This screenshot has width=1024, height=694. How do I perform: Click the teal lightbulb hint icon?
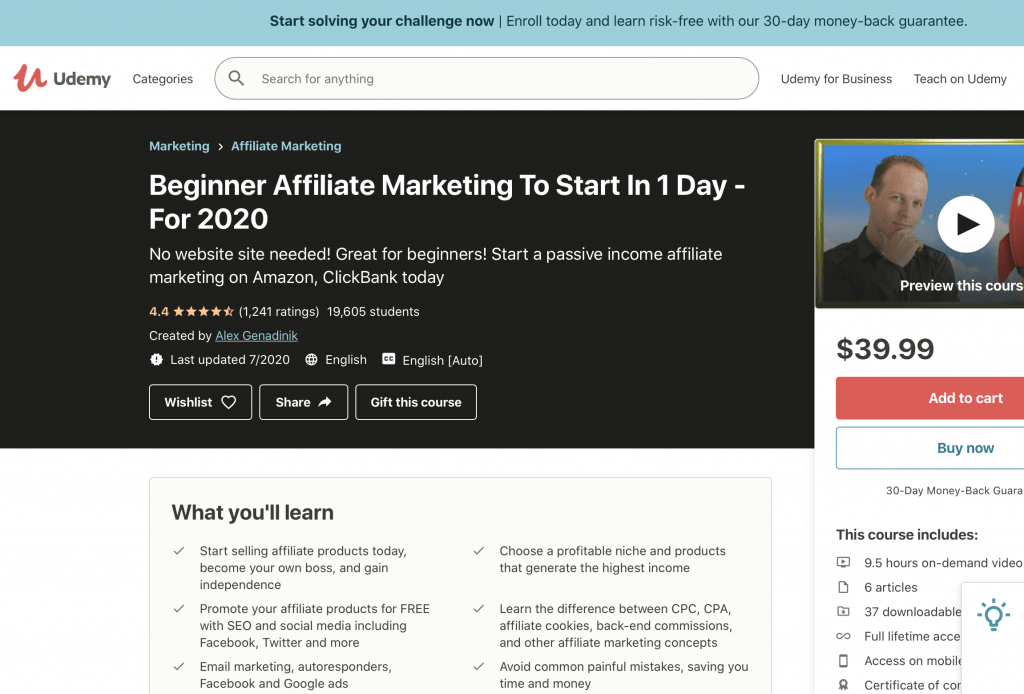993,617
